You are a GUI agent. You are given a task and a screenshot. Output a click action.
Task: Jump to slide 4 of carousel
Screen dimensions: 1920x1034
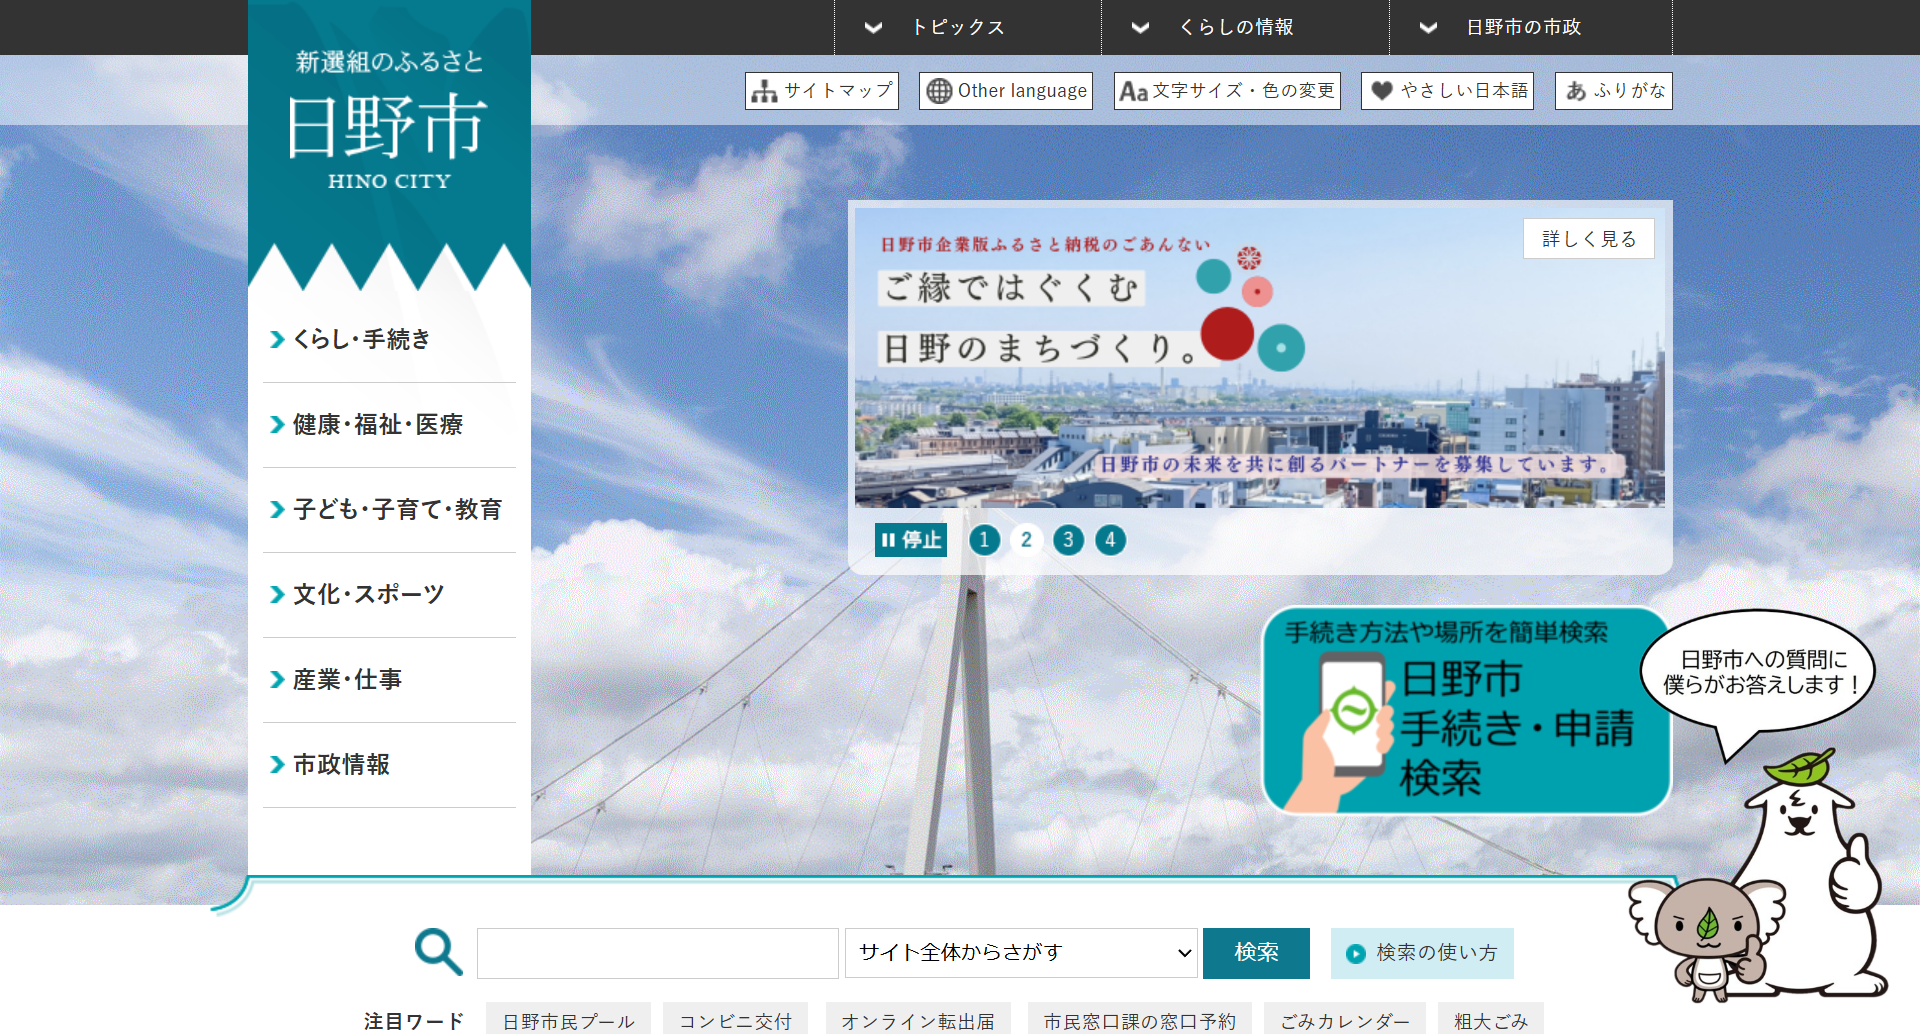(x=1110, y=540)
